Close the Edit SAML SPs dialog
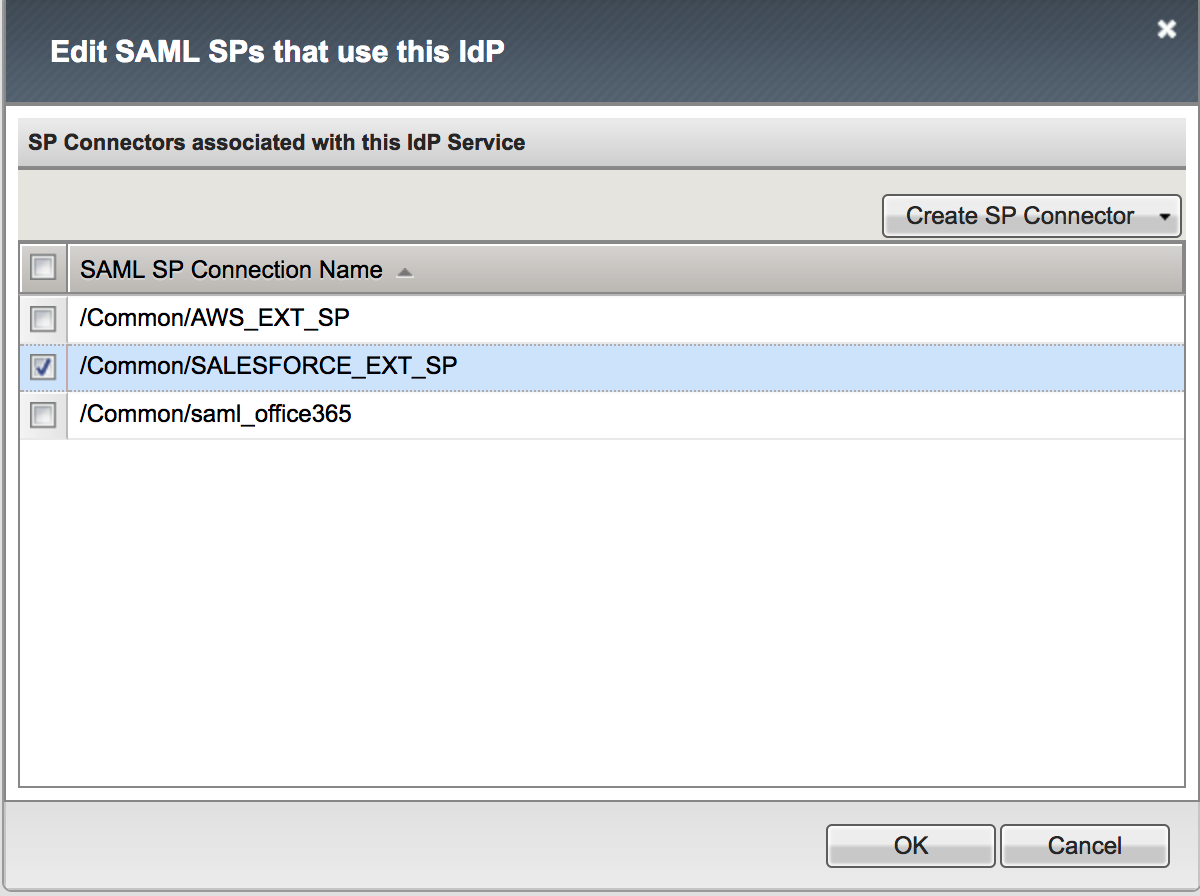Viewport: 1200px width, 896px height. [1166, 29]
